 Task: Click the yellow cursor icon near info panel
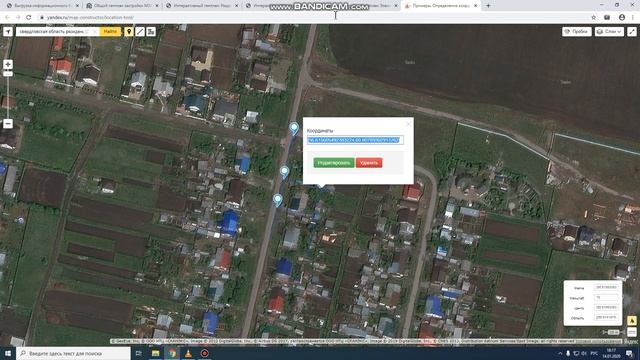[x=632, y=321]
